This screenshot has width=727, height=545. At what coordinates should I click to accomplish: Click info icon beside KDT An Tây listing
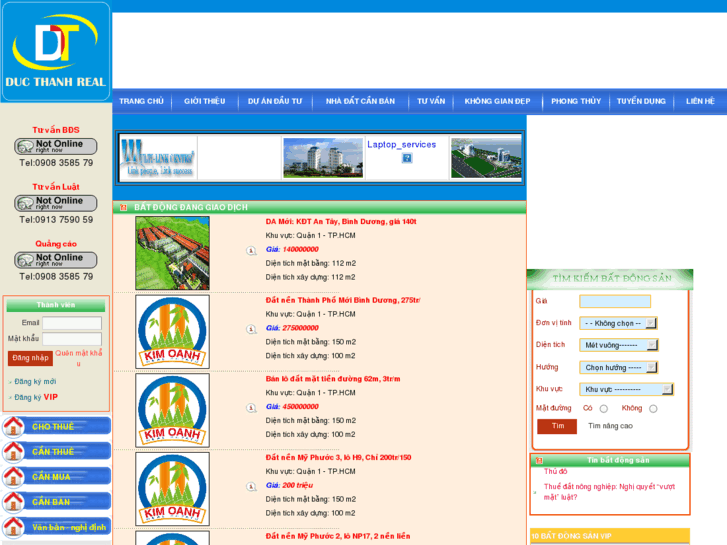(x=251, y=250)
